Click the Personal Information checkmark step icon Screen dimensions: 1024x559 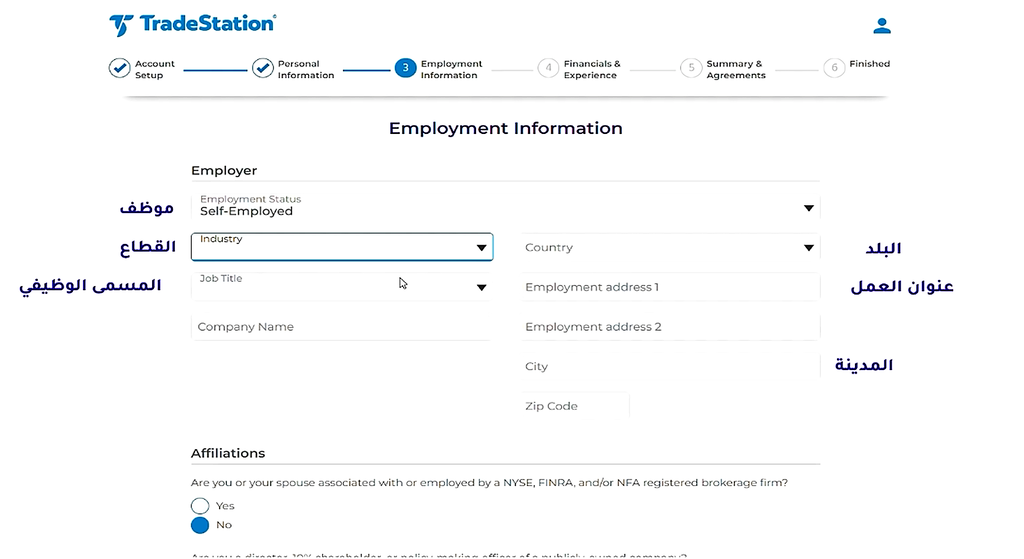(263, 68)
